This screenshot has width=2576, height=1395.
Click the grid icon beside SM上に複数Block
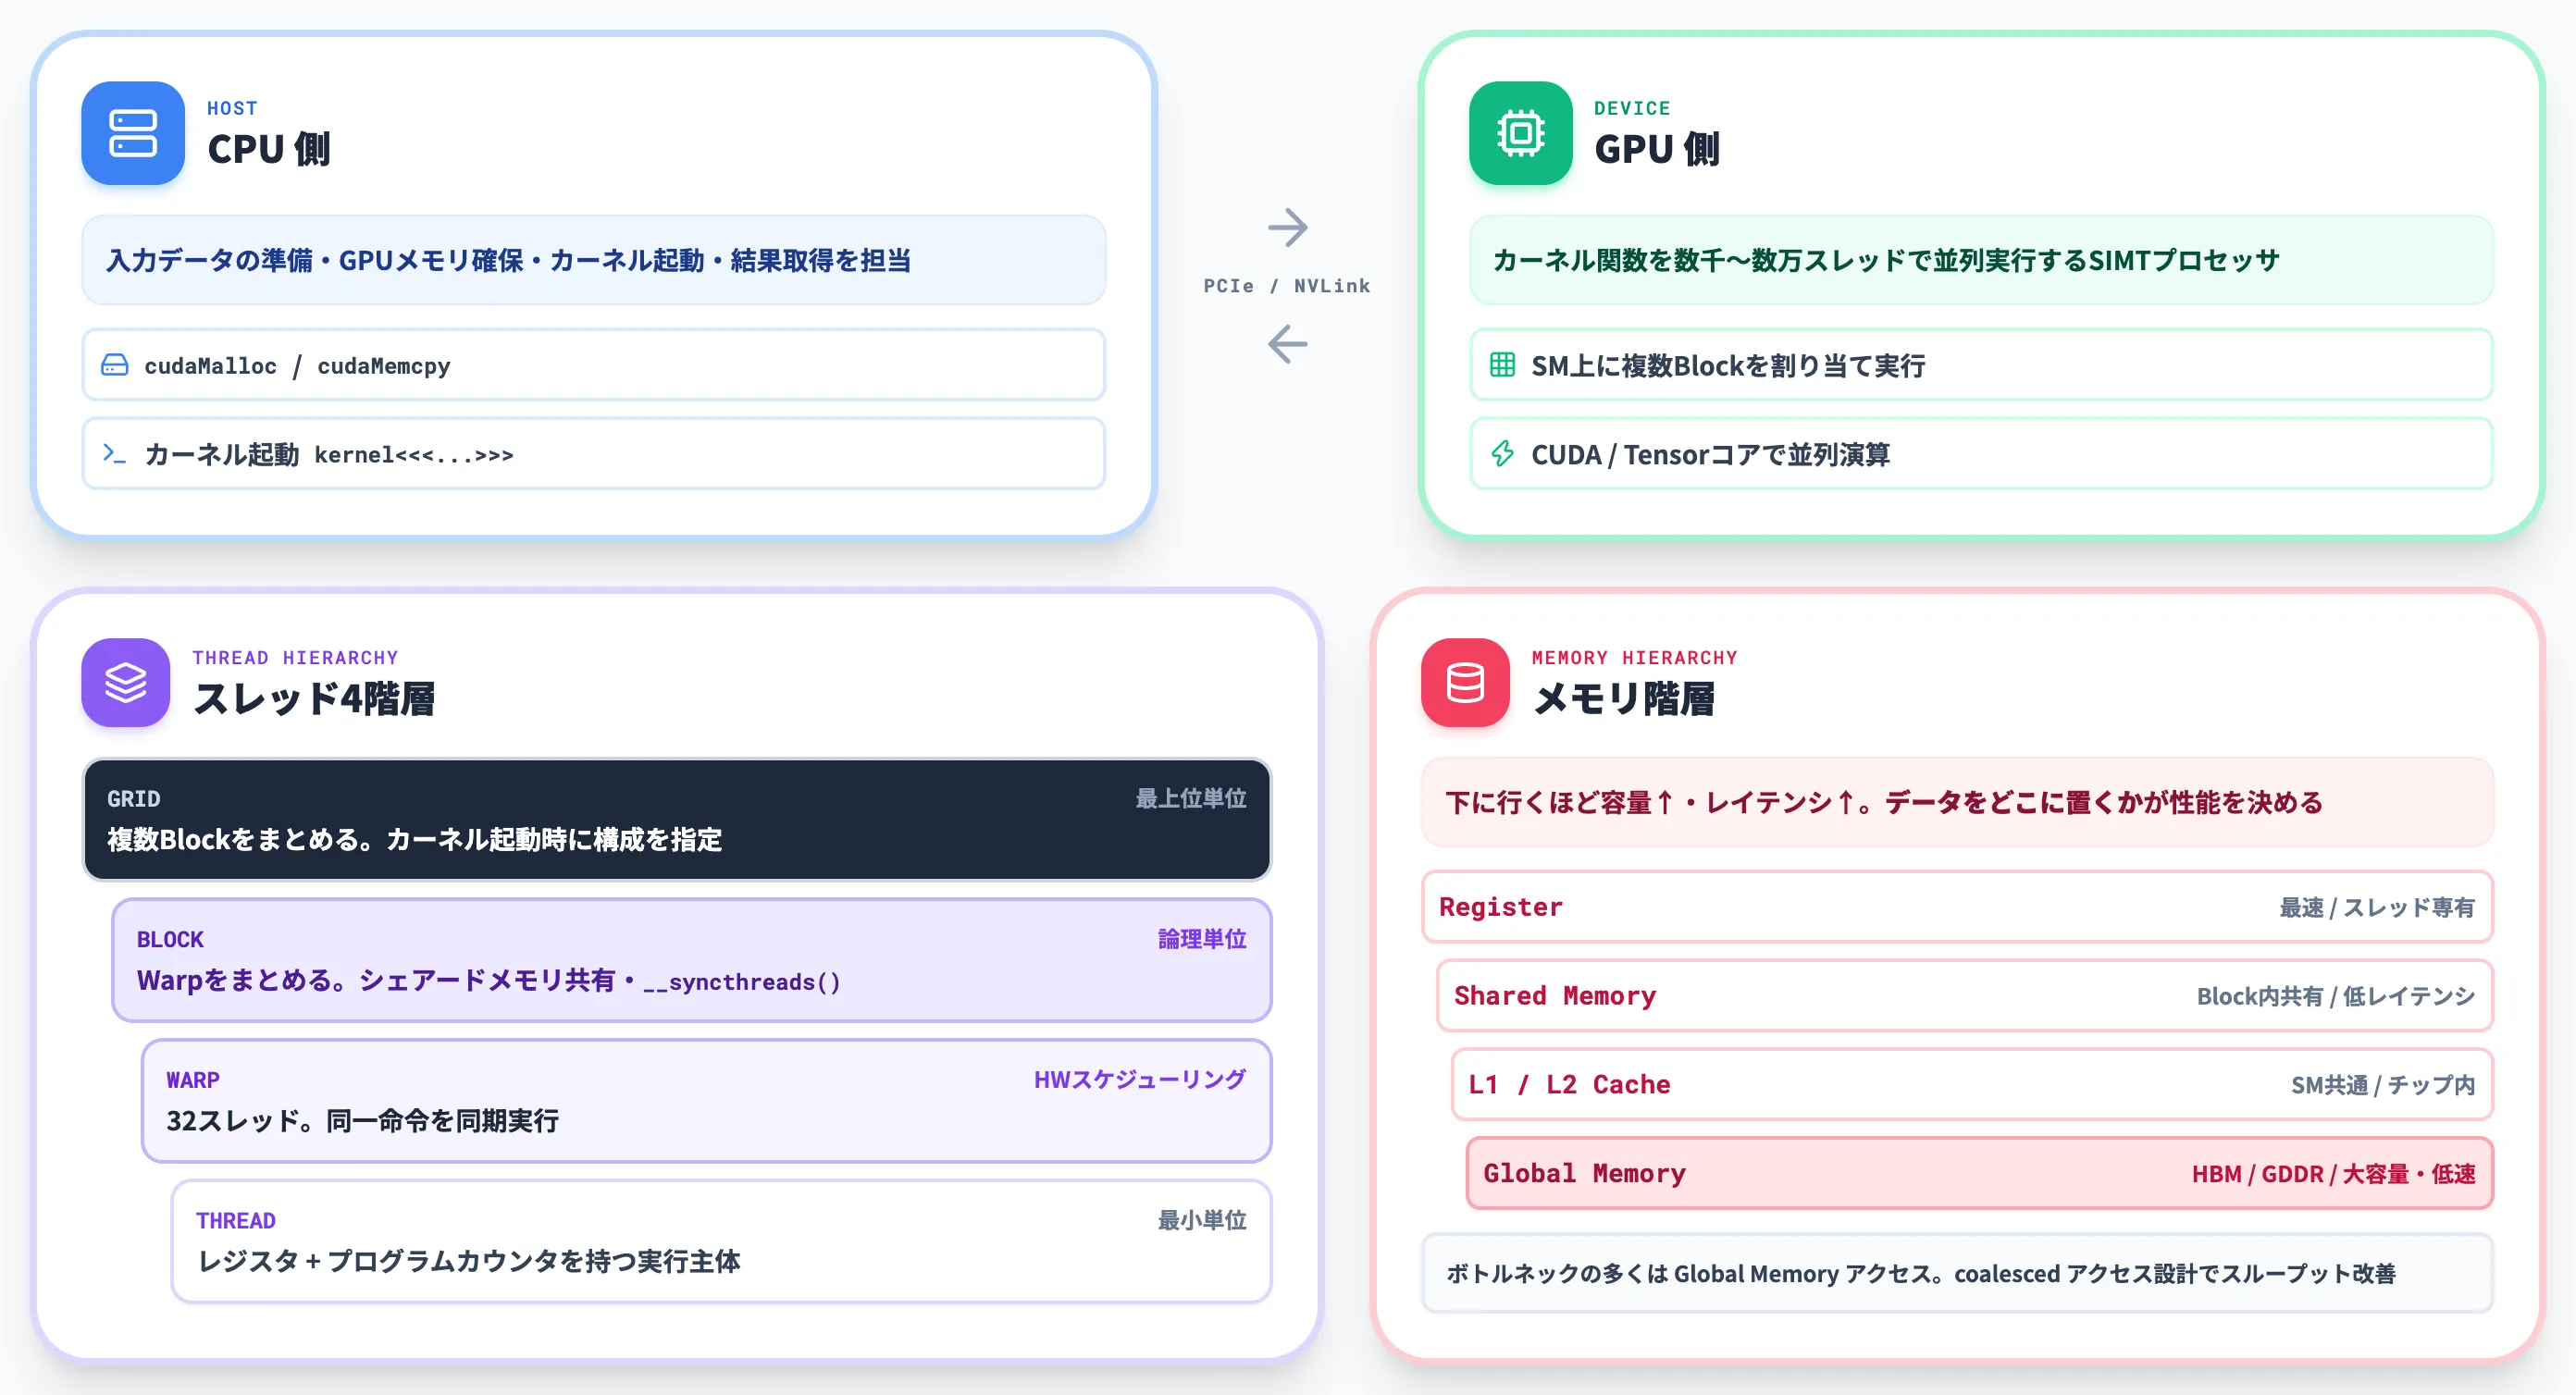[1502, 365]
